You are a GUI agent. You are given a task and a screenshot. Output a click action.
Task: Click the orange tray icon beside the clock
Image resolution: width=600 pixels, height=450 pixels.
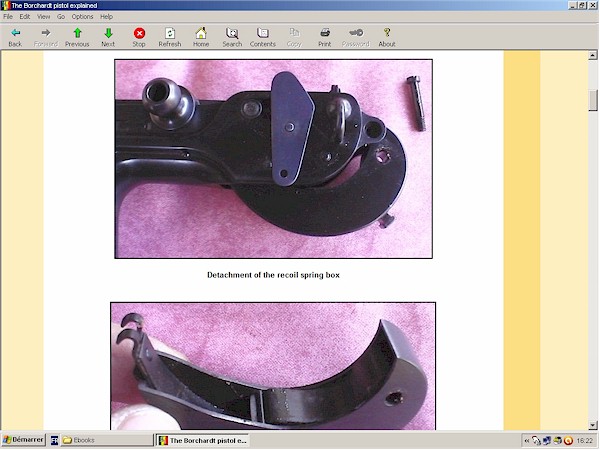[569, 441]
